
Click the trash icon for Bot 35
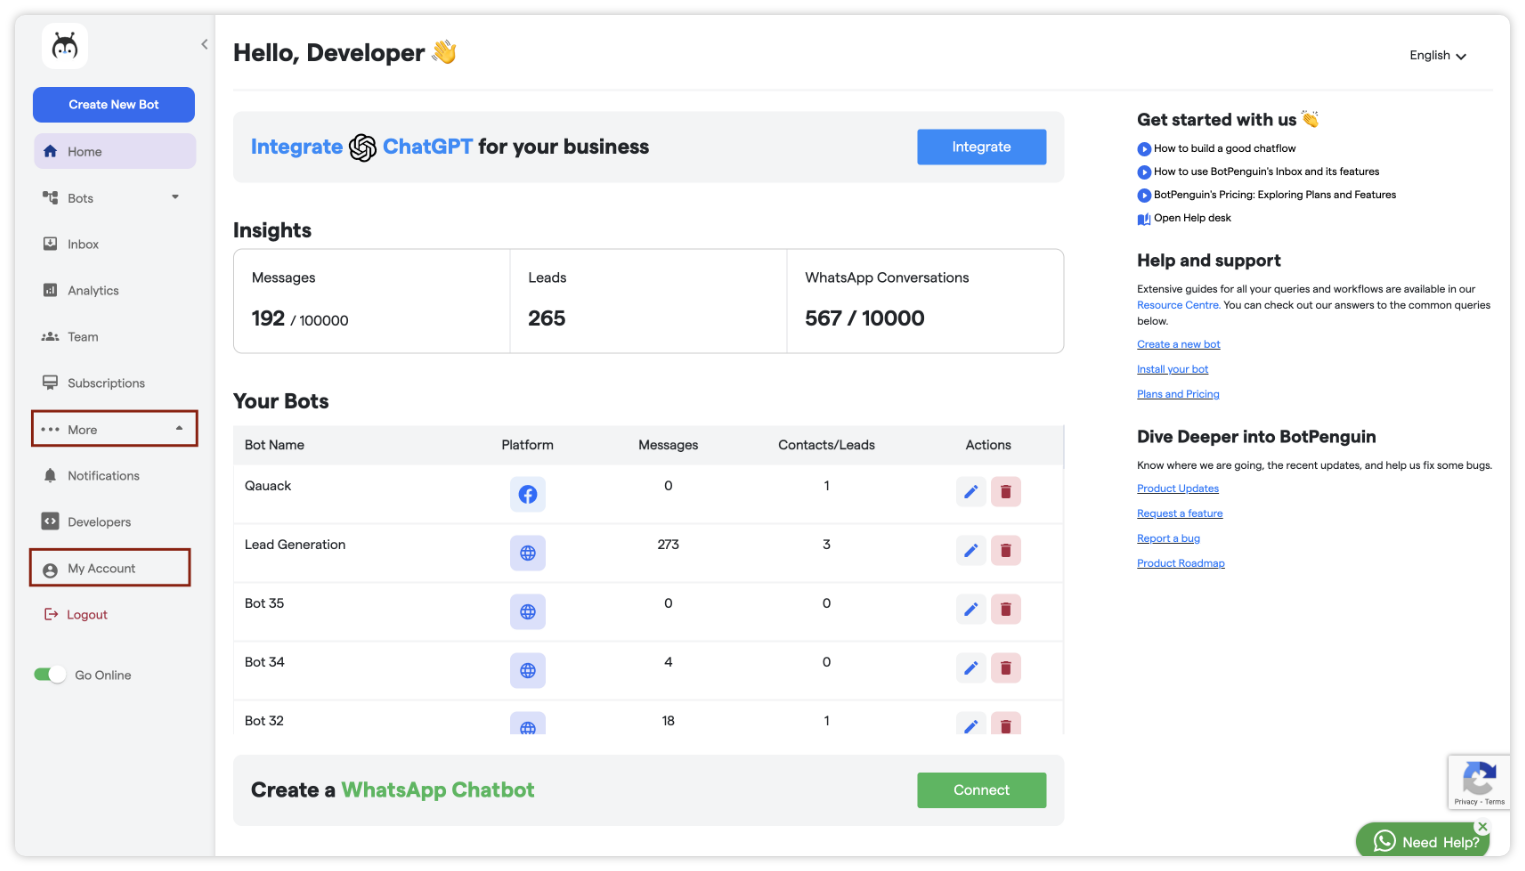pos(1005,610)
